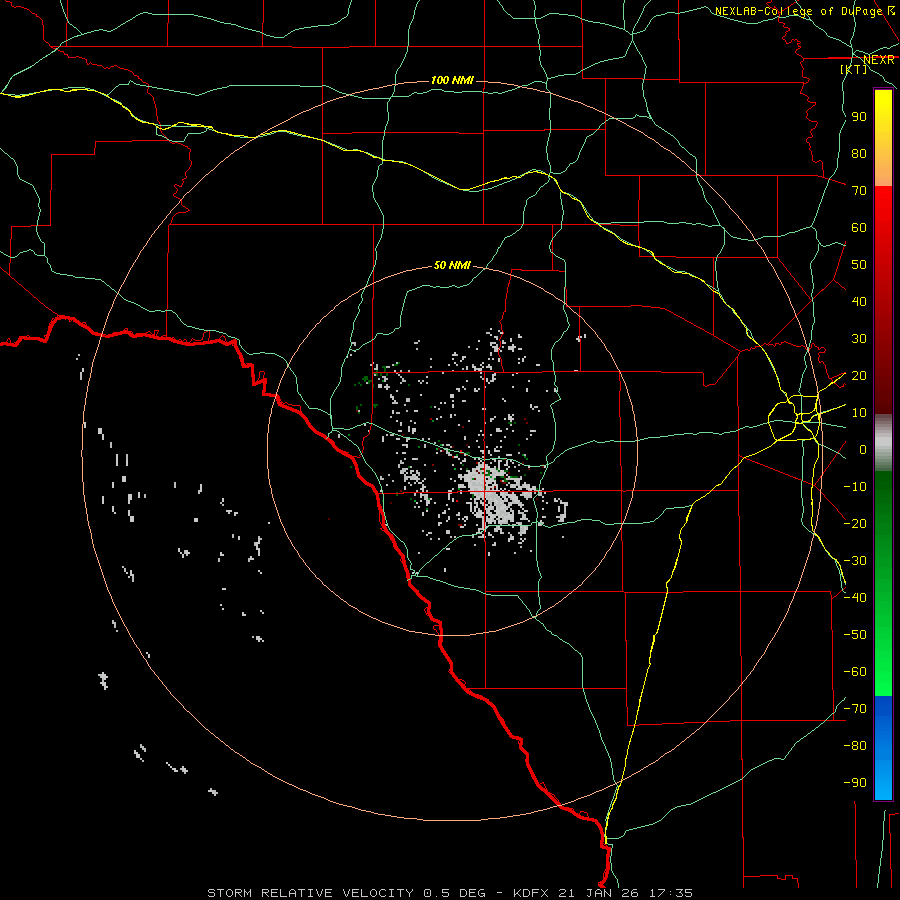Click the gray zero-velocity band in the legend

883,443
